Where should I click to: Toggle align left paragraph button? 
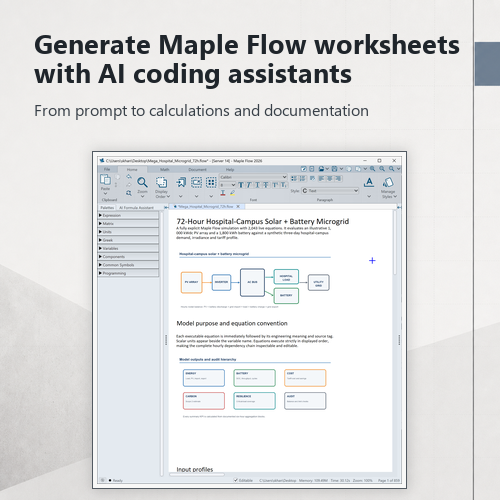tap(321, 178)
